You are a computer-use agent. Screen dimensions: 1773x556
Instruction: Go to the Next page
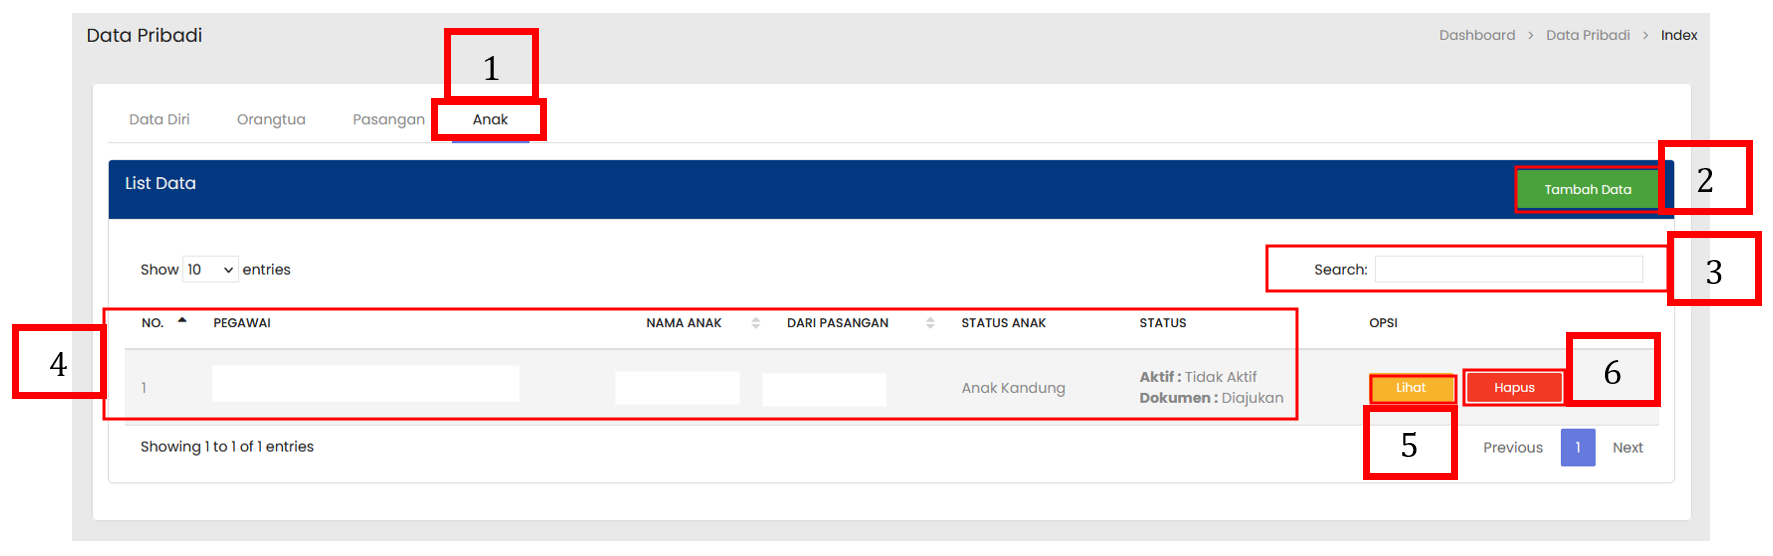click(1627, 448)
